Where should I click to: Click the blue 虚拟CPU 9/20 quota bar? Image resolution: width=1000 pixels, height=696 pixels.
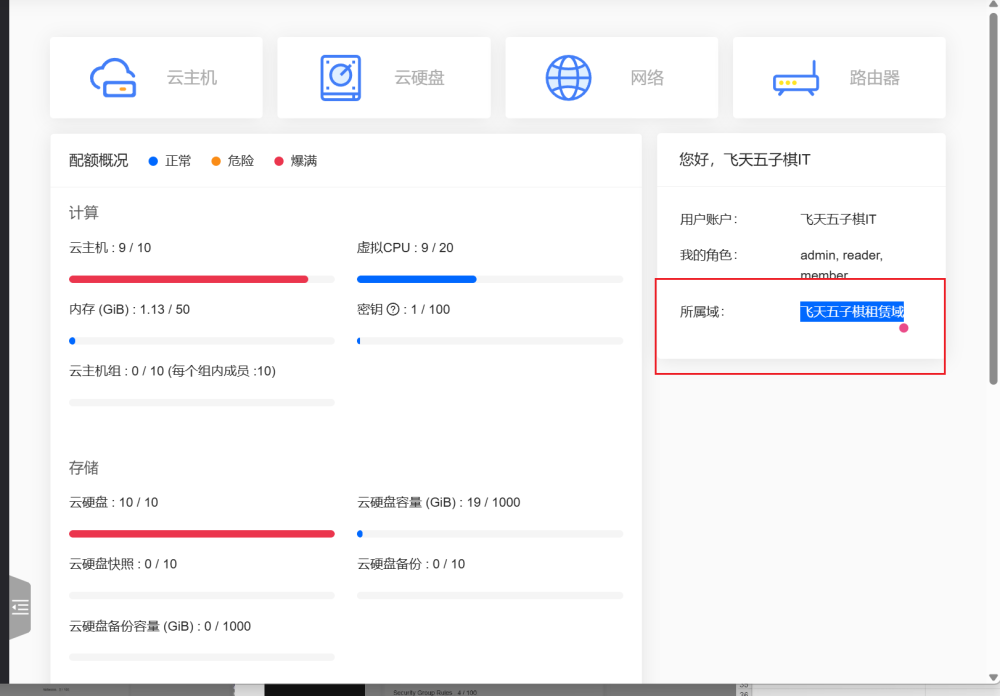pos(416,279)
